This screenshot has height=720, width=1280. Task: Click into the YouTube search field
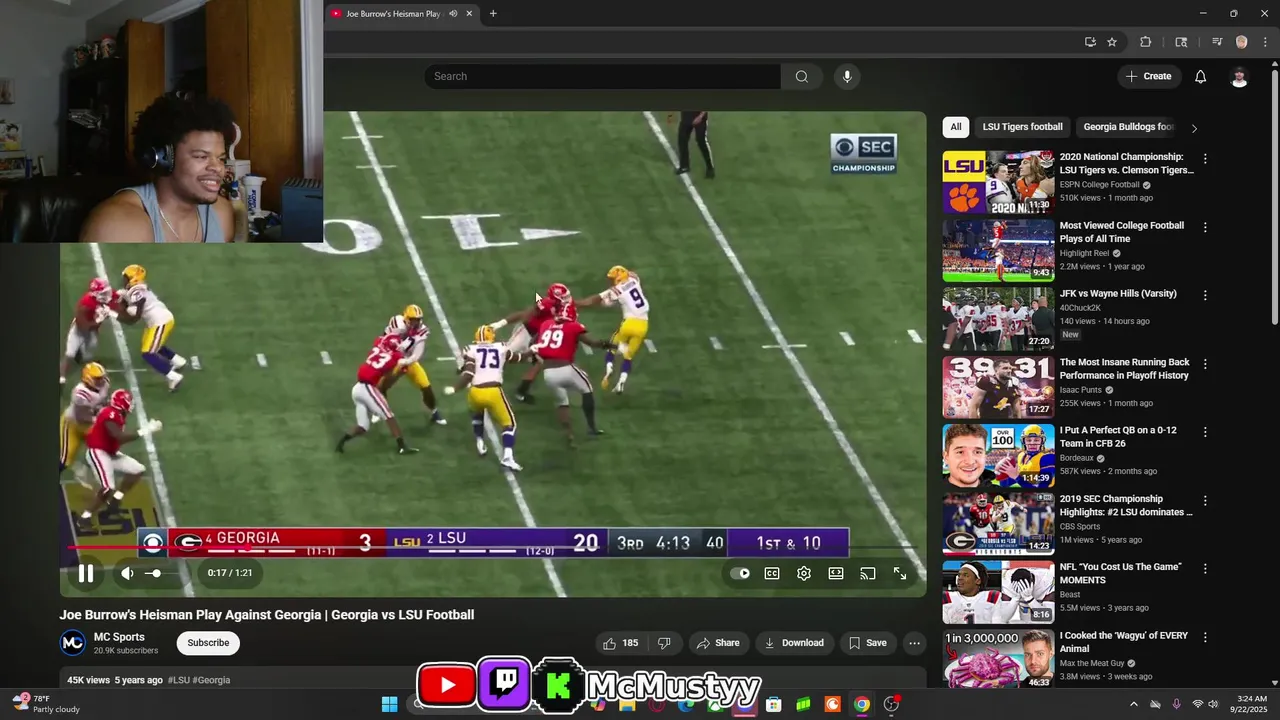click(602, 77)
